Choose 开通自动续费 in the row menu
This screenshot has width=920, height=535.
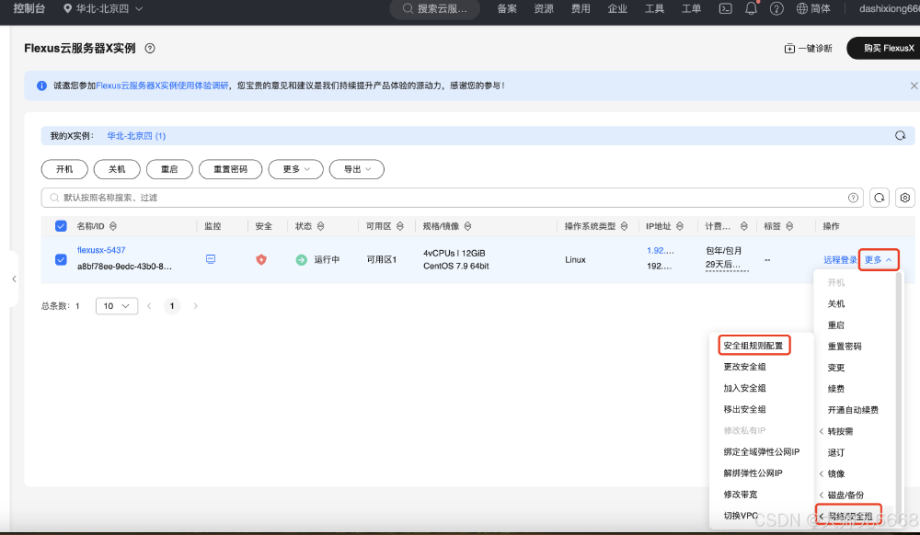coord(853,409)
